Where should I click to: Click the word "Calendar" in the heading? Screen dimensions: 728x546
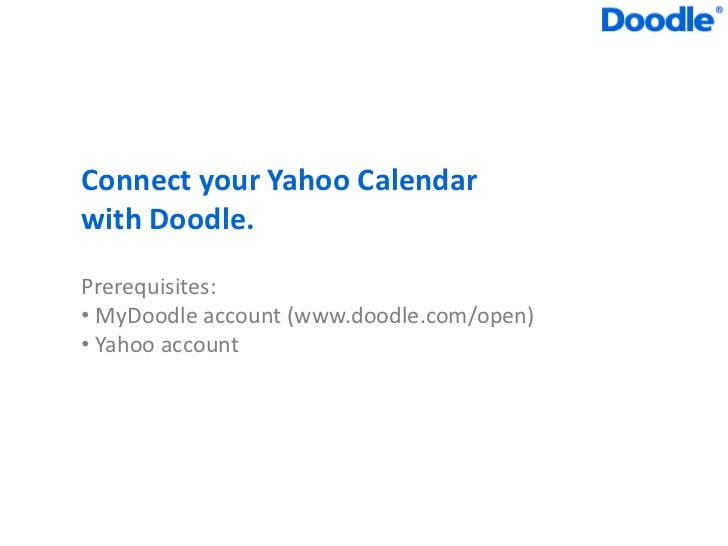pyautogui.click(x=417, y=180)
